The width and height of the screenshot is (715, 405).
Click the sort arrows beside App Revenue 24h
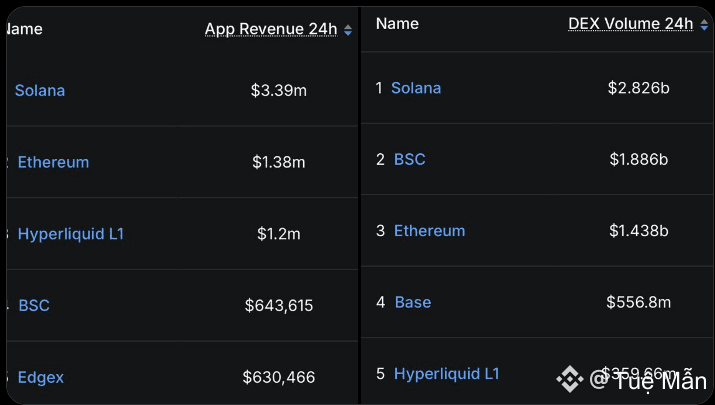coord(348,30)
